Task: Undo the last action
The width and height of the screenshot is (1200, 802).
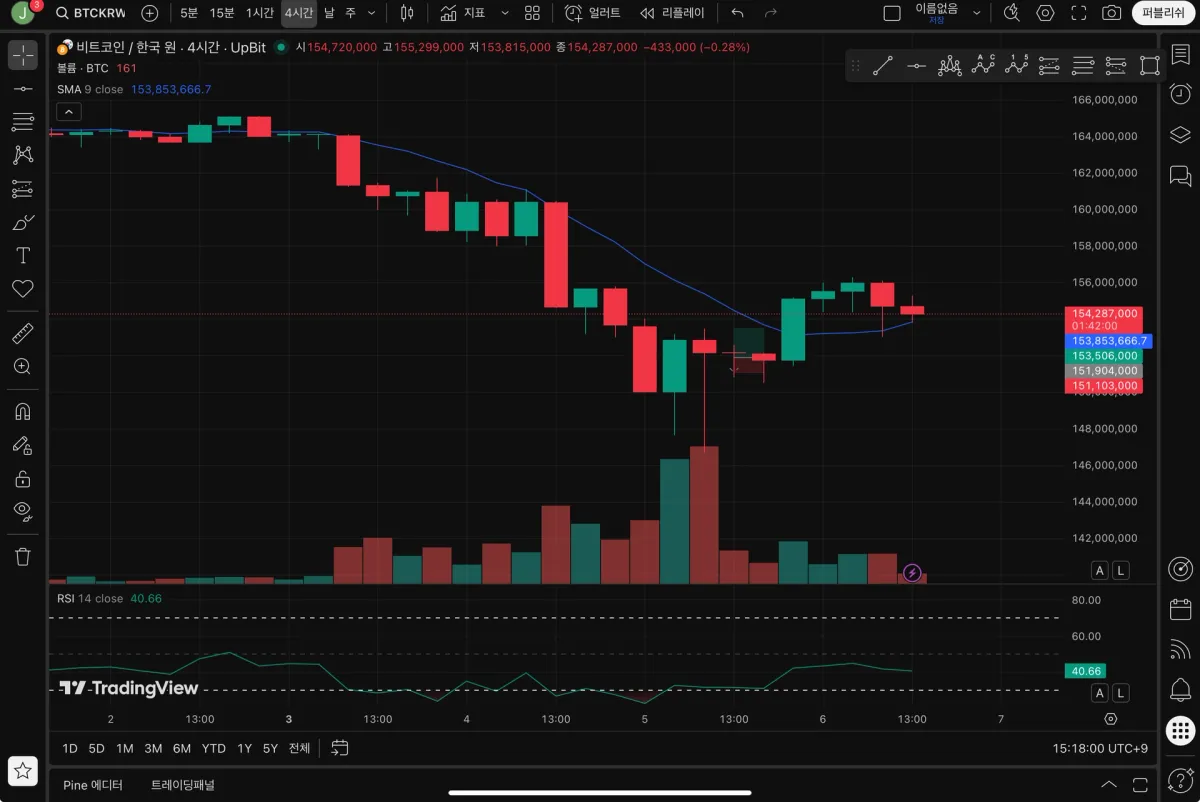Action: [738, 13]
